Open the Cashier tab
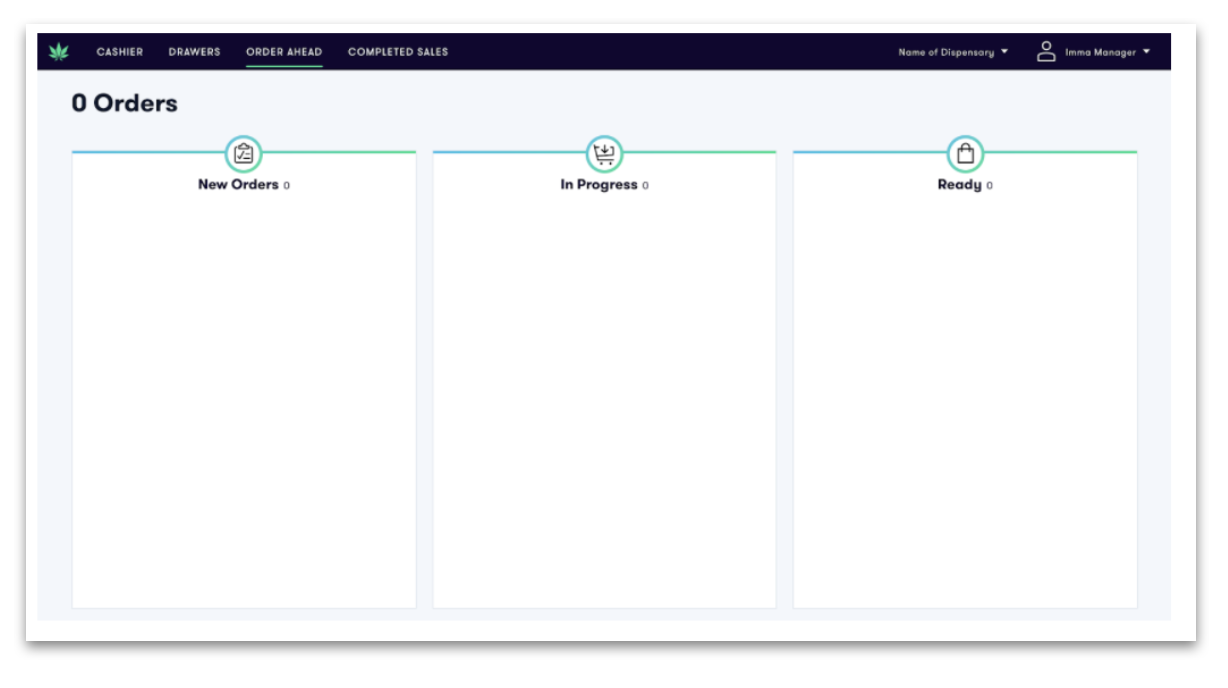1228x688 pixels. click(x=120, y=52)
